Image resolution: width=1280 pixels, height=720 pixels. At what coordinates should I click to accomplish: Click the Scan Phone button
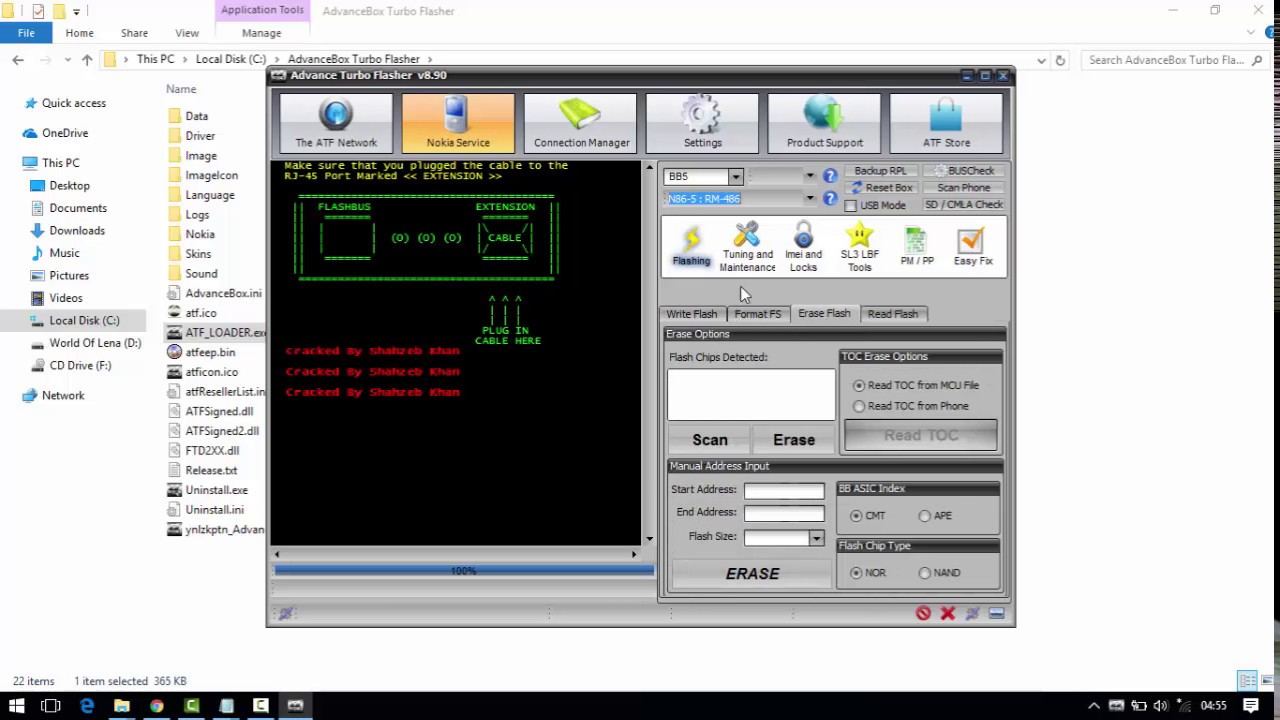pyautogui.click(x=963, y=188)
